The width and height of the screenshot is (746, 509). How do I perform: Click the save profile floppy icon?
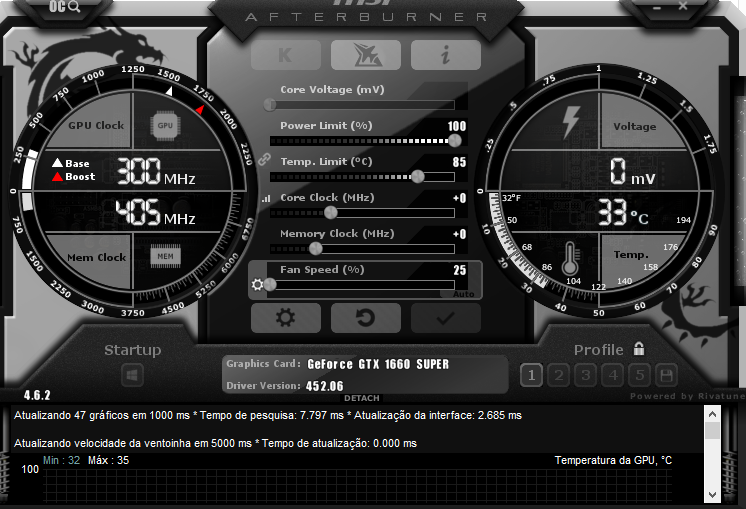point(667,375)
